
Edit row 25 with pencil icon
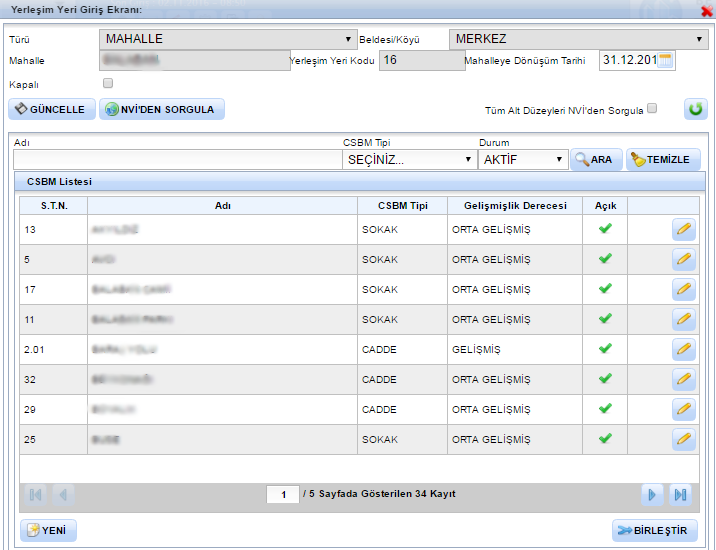684,439
